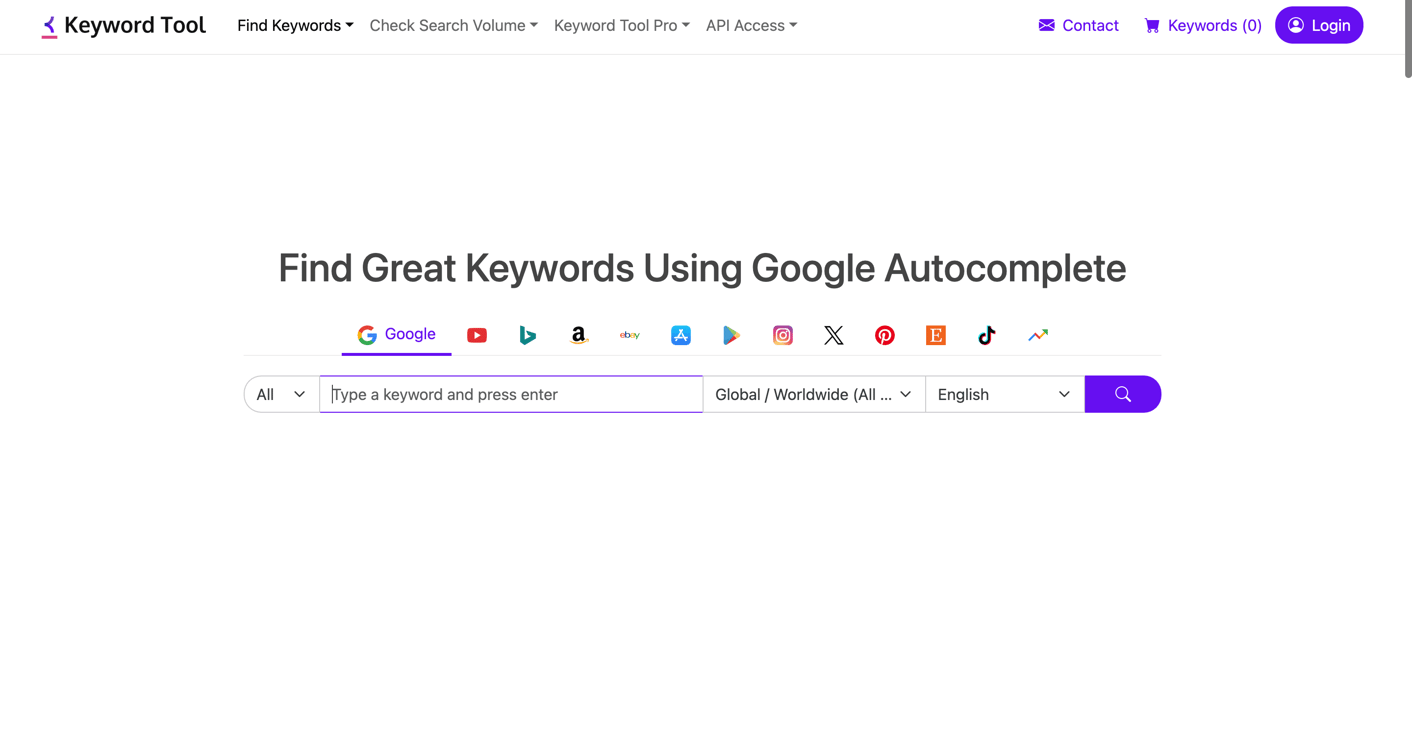Switch to Instagram keyword search
Image resolution: width=1412 pixels, height=750 pixels.
coord(782,335)
